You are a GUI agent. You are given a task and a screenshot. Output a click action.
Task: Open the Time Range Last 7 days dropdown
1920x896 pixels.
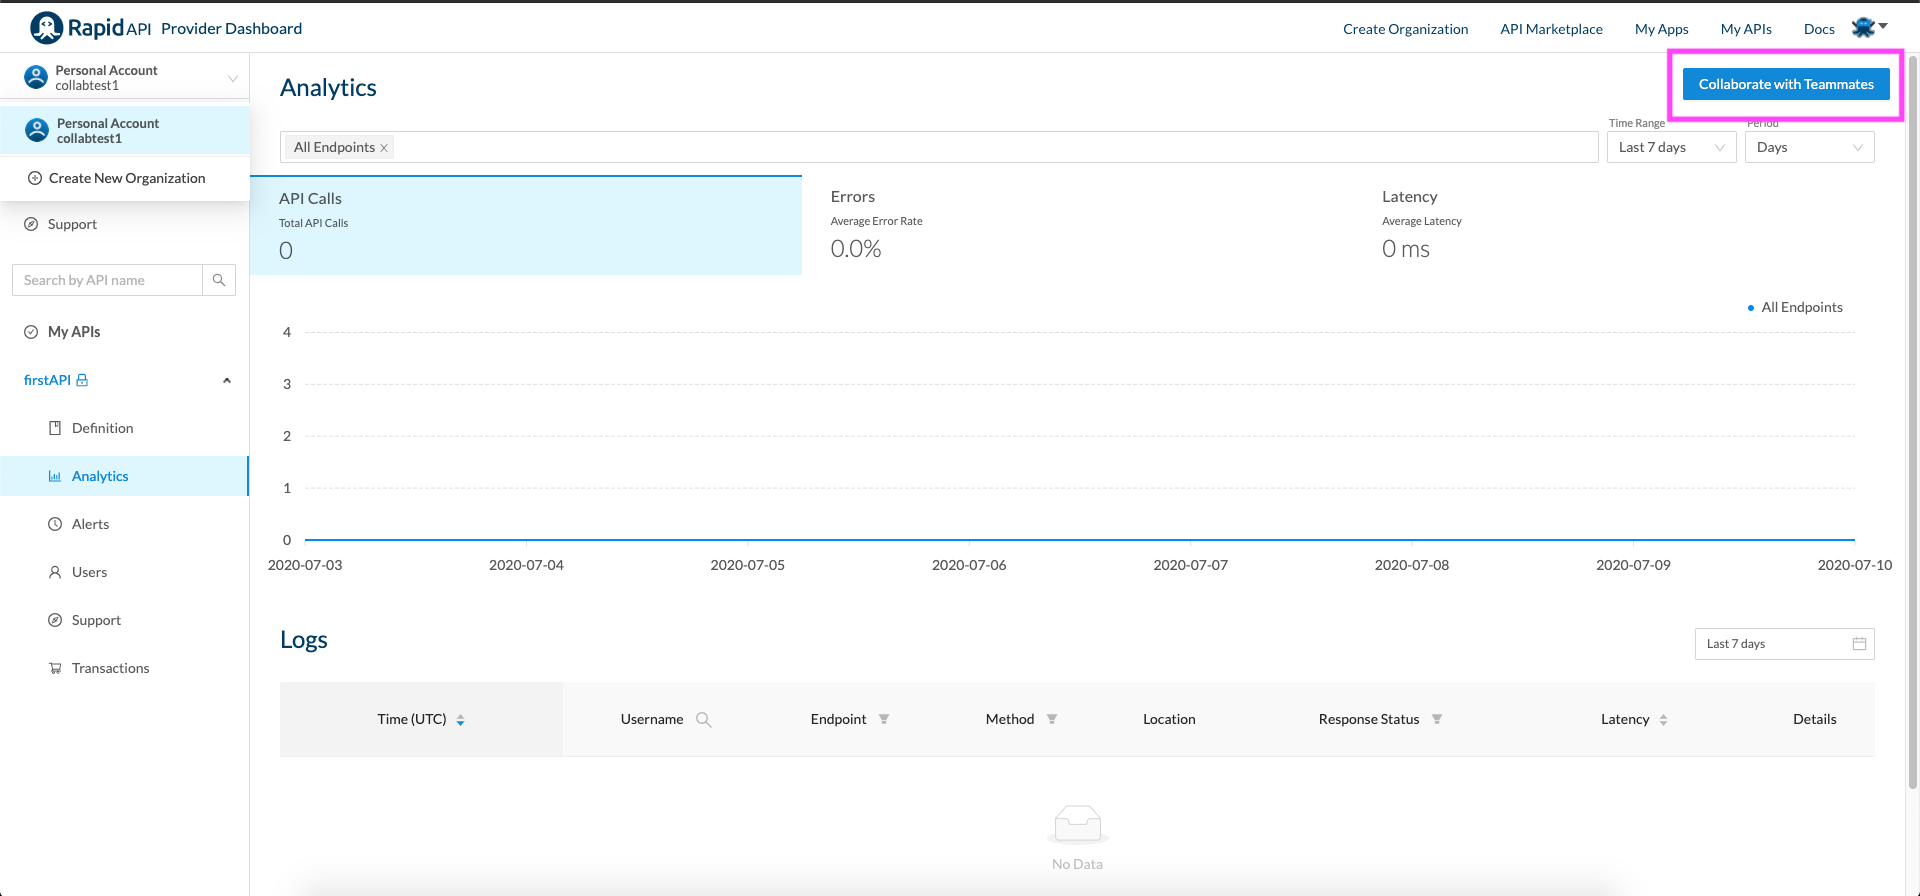tap(1672, 147)
